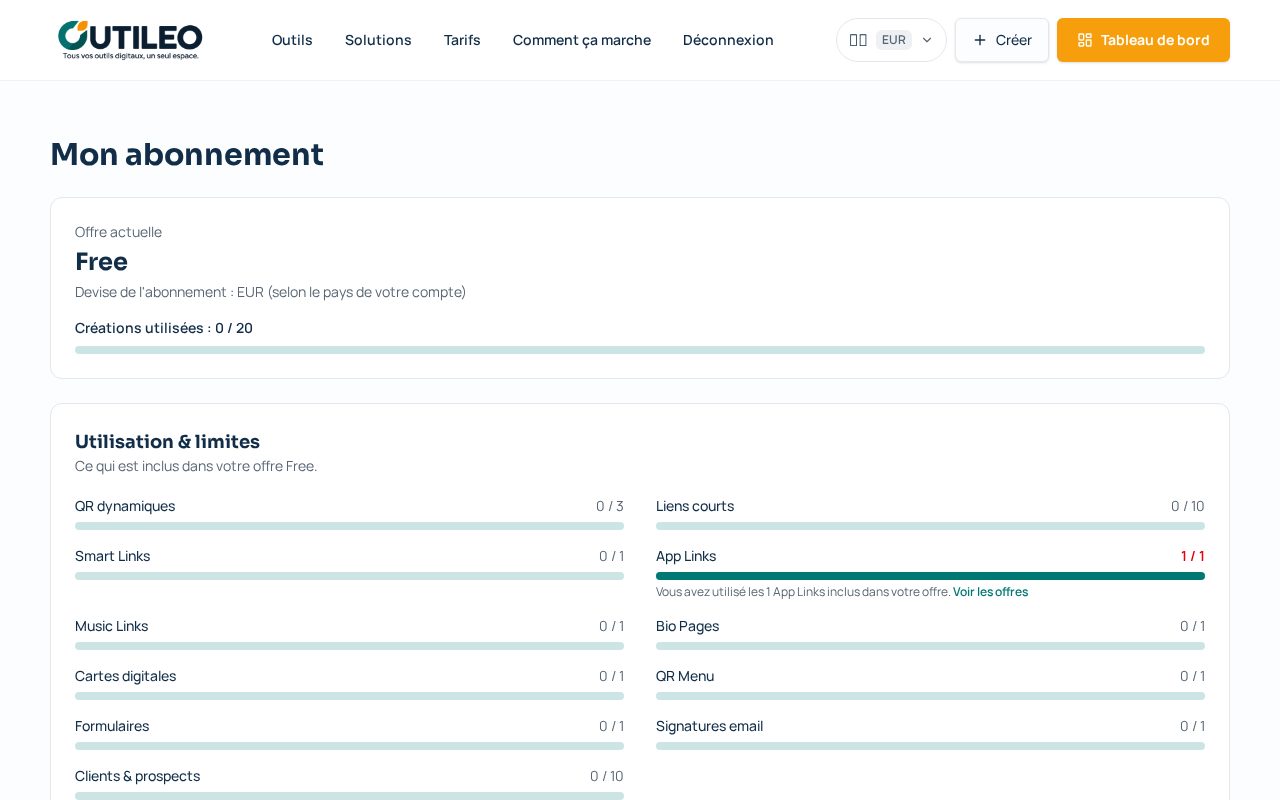Click the QR Menu label

click(685, 676)
